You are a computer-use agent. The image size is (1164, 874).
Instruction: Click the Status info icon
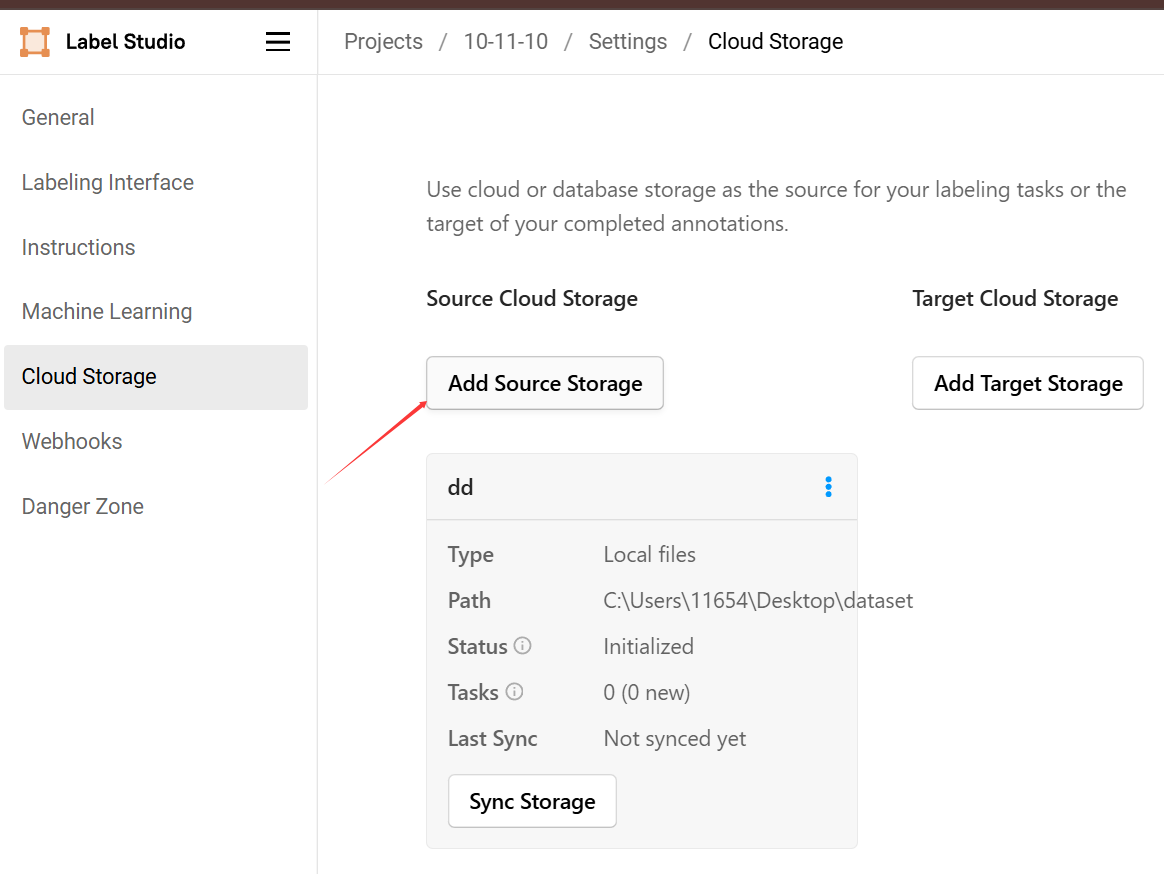click(523, 646)
